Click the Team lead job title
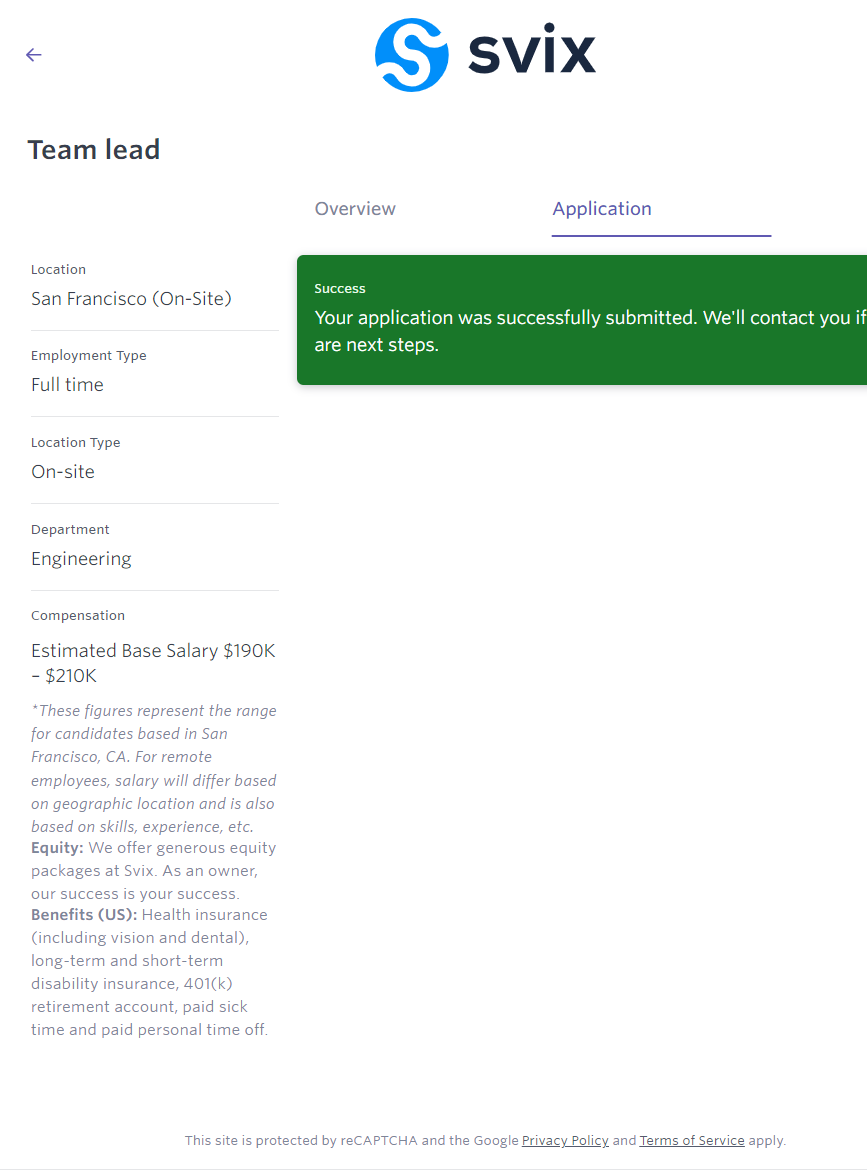Viewport: 867px width, 1171px height. click(94, 150)
